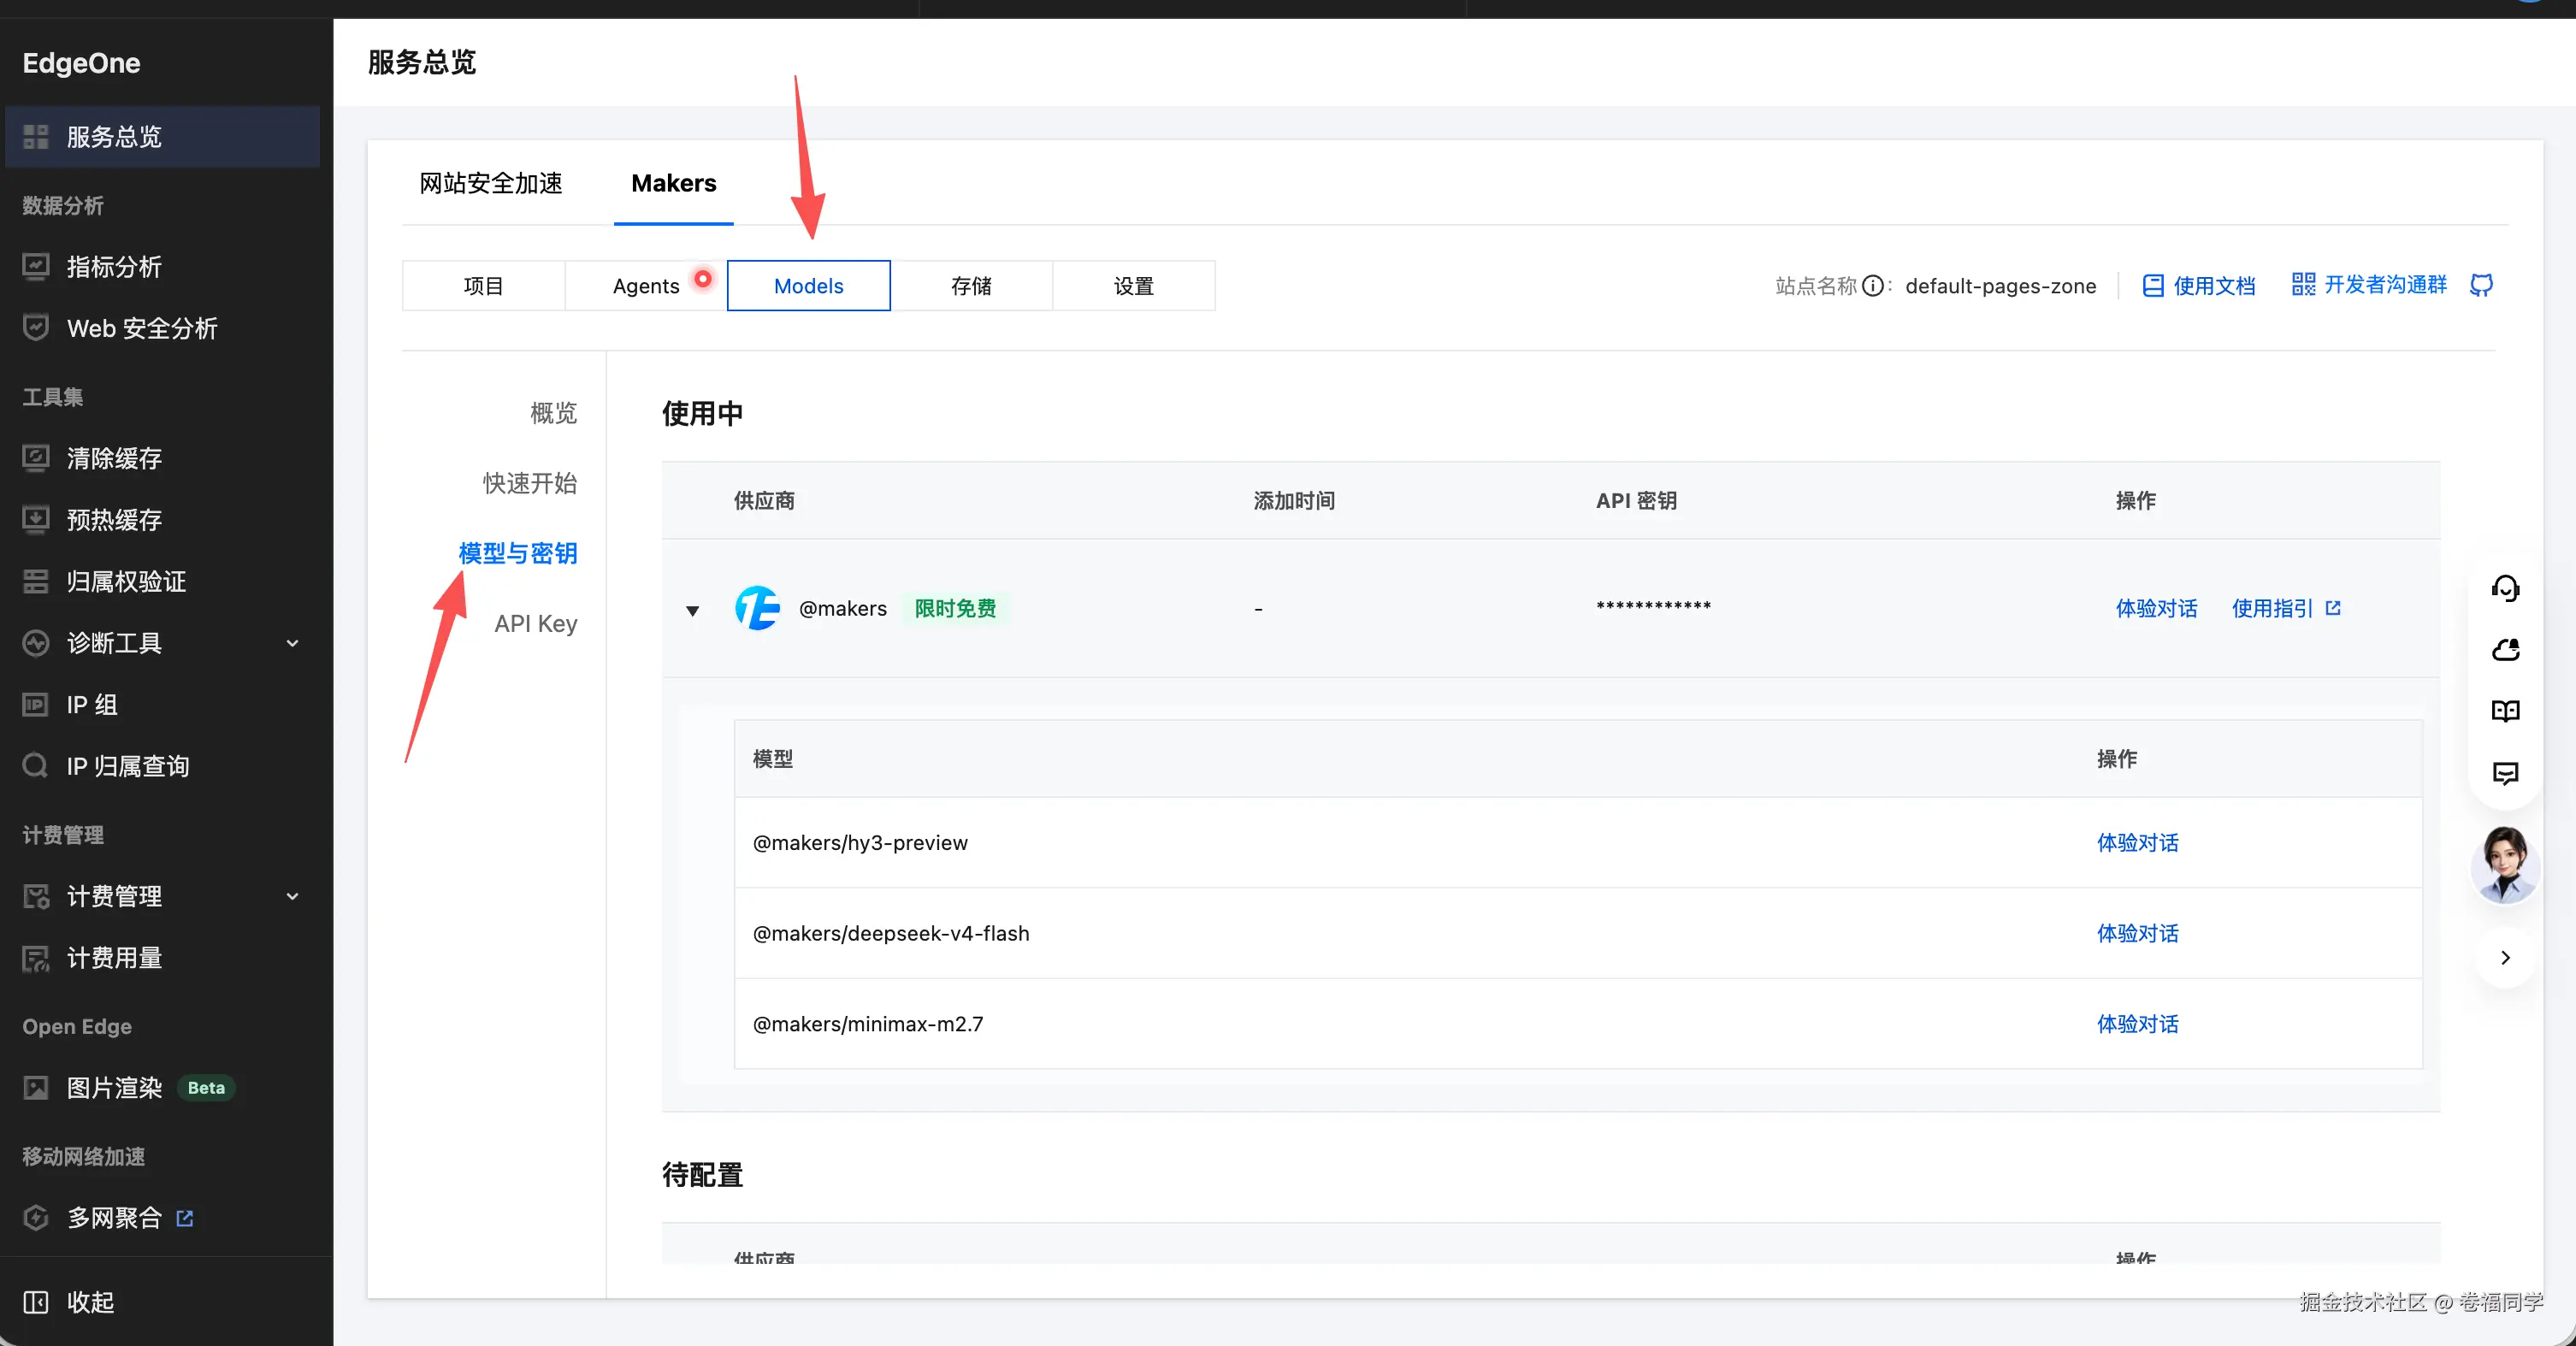This screenshot has width=2576, height=1346.
Task: Click the @makers/deepseek-v4-flash model name
Action: click(x=891, y=933)
